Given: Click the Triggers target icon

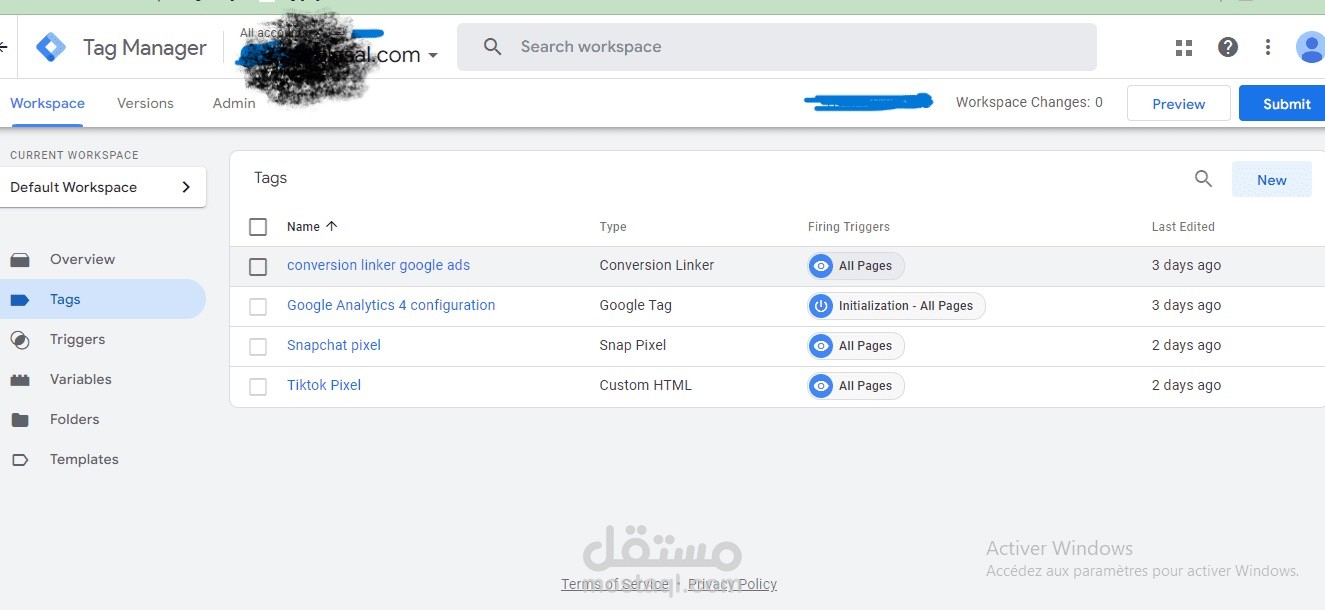Looking at the screenshot, I should [x=20, y=340].
